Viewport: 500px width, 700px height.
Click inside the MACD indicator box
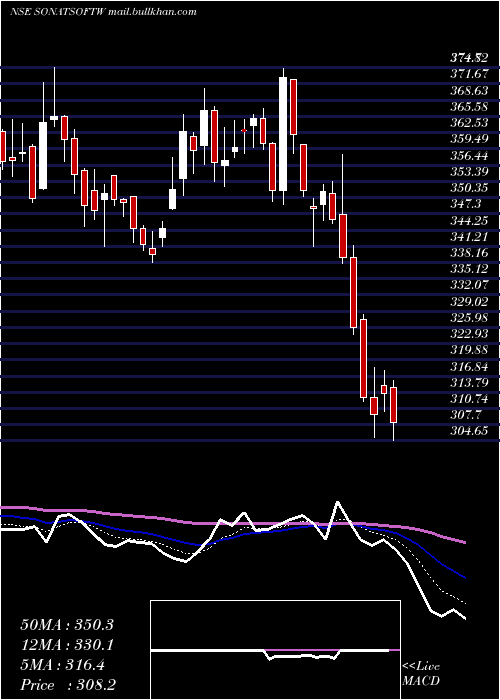pos(275,650)
